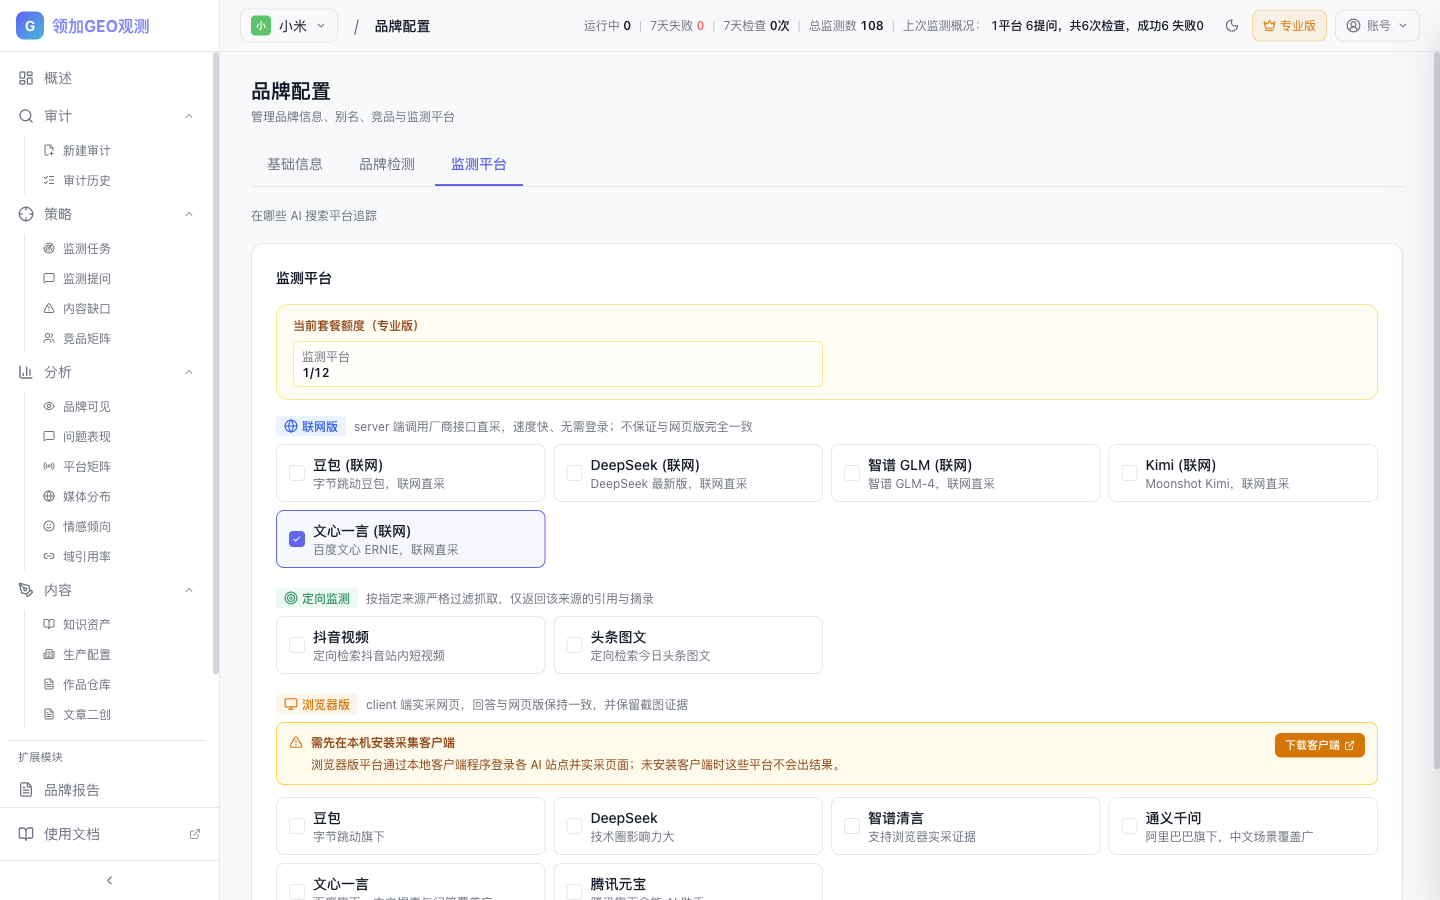The height and width of the screenshot is (900, 1440).
Task: Click the 浏览器版 monitor badge
Action: (317, 704)
